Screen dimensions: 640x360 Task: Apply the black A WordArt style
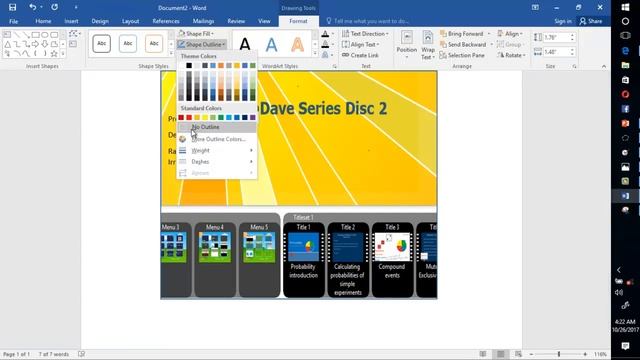tap(245, 44)
